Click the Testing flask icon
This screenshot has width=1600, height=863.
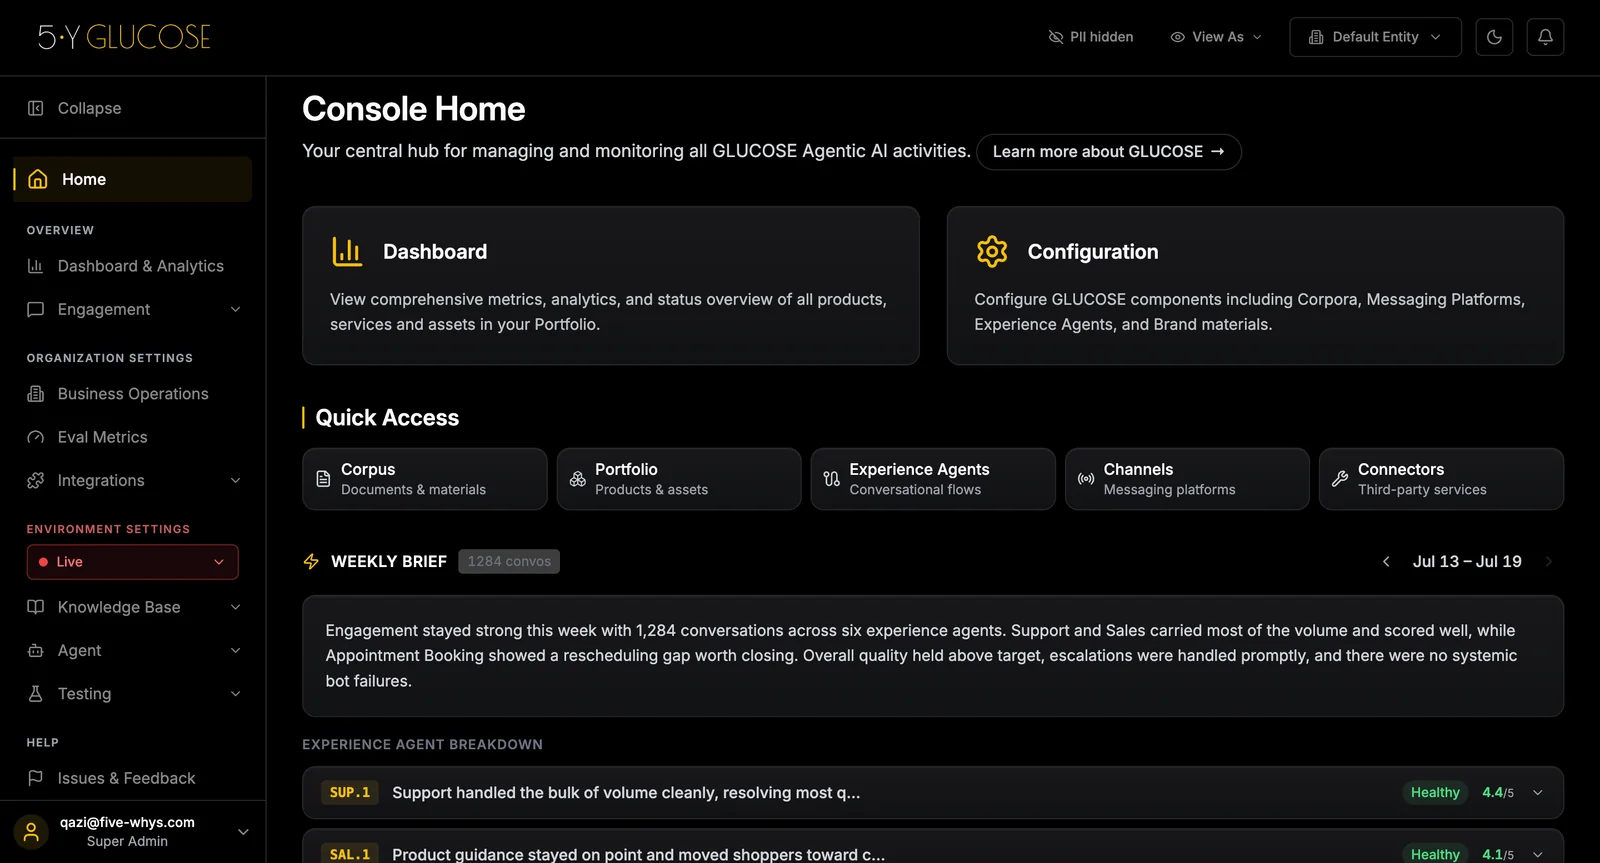coord(36,693)
